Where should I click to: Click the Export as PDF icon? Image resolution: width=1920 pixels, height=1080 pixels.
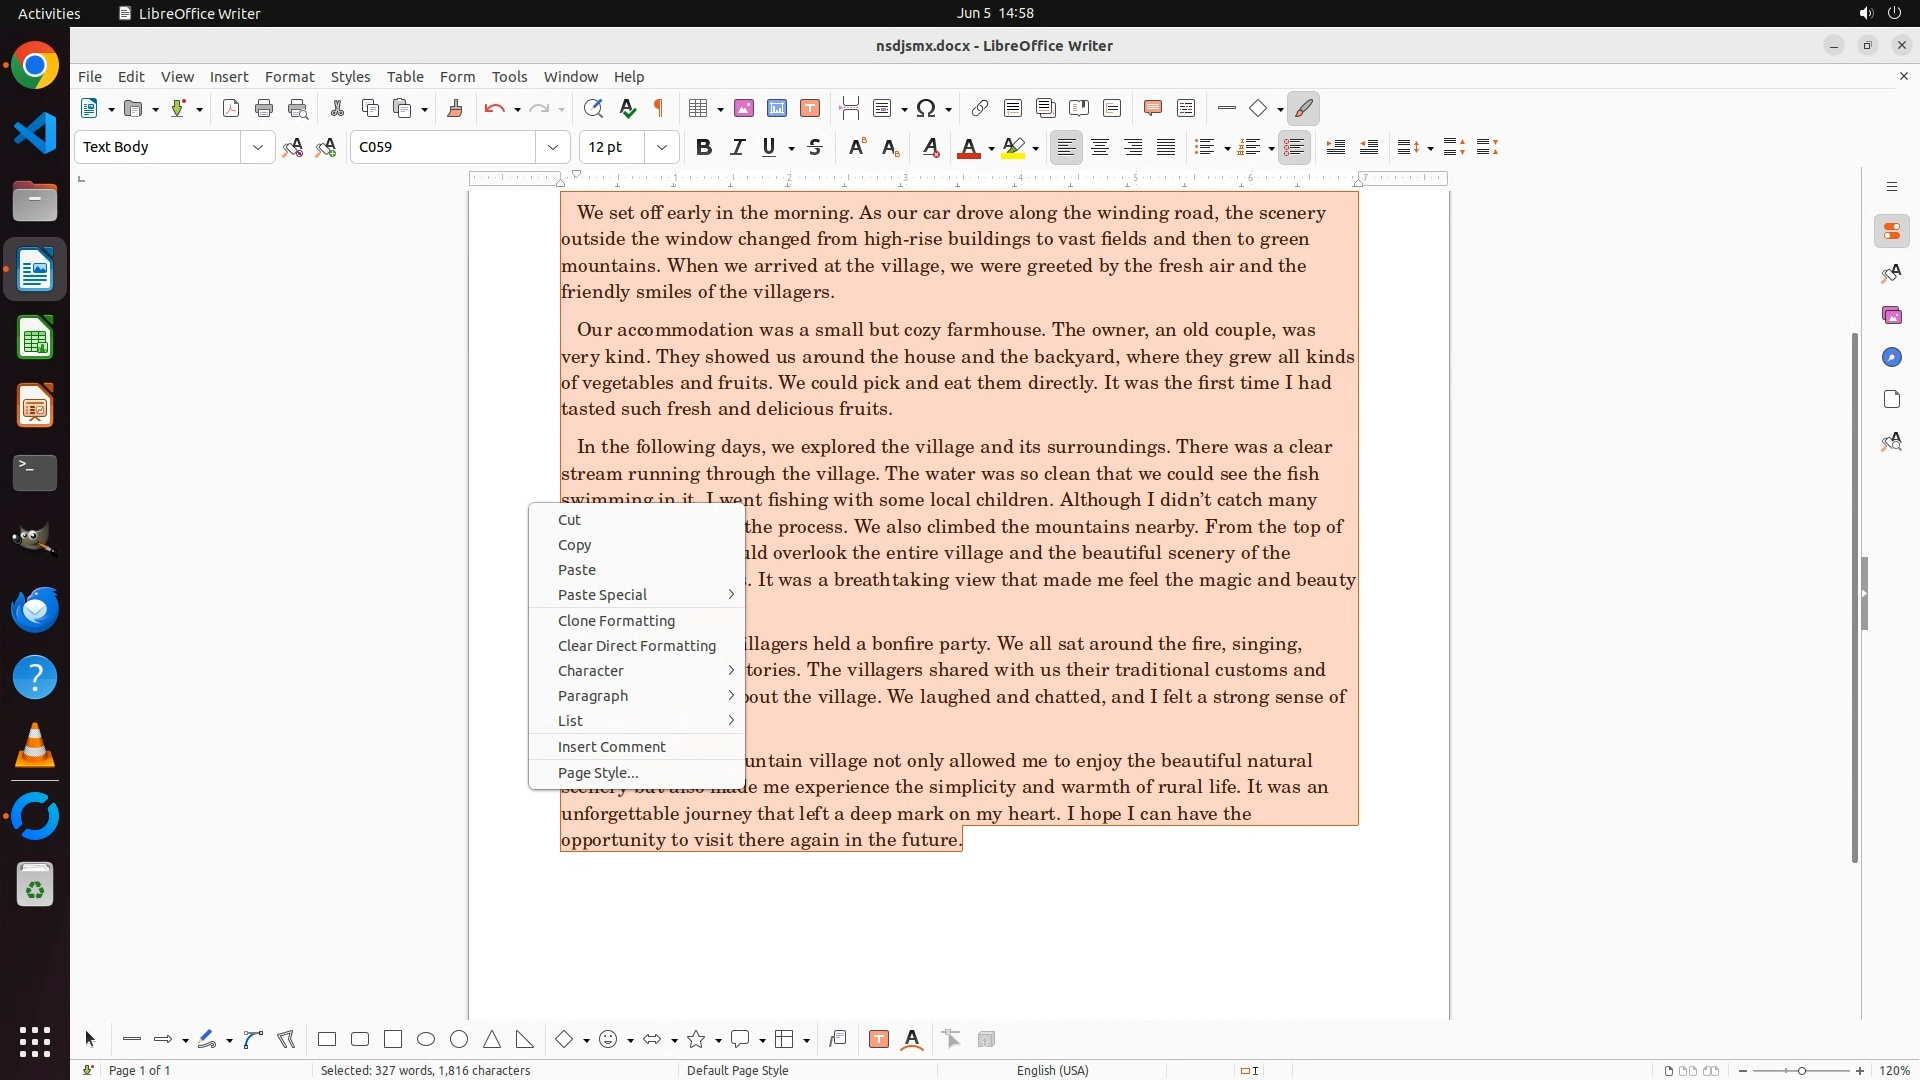coord(231,109)
